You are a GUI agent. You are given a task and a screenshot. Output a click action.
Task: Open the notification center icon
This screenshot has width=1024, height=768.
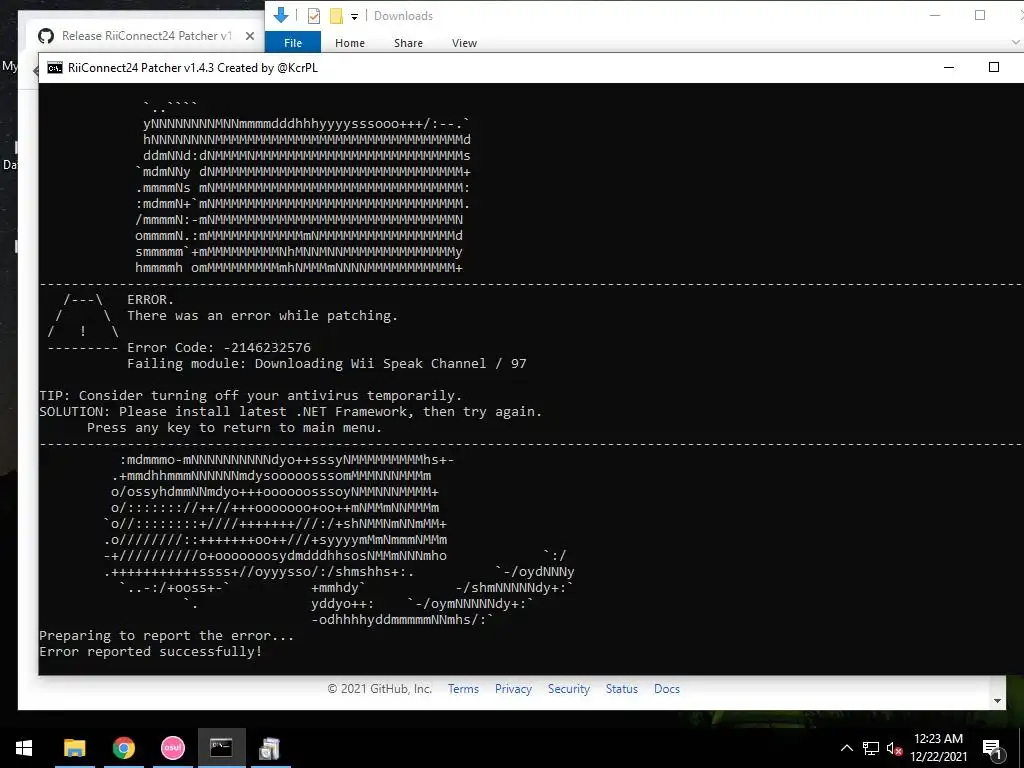(992, 749)
